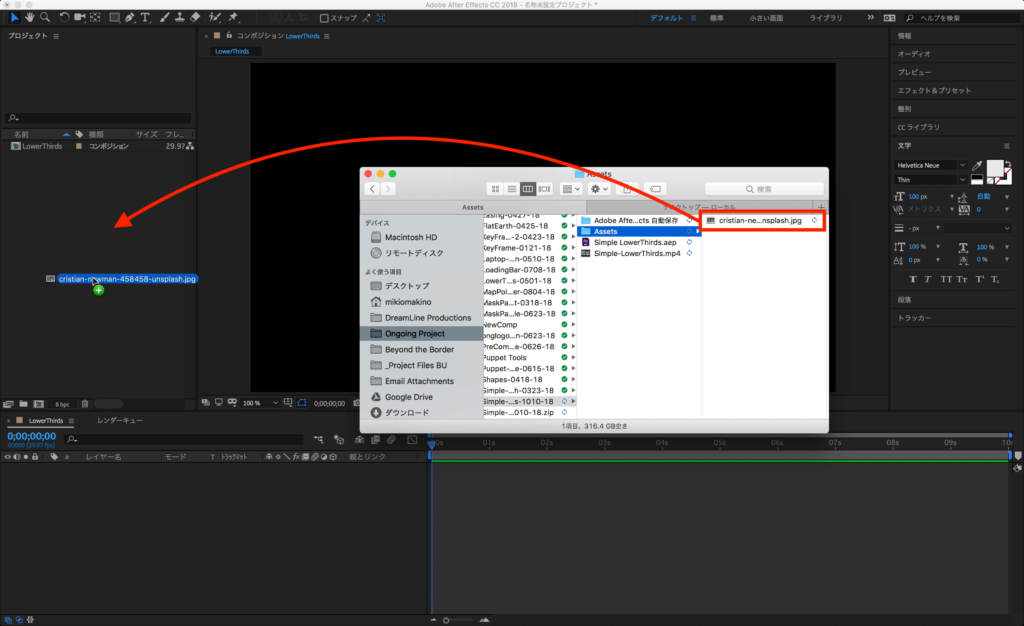The image size is (1024, 626).
Task: Select the Clone Stamp tool
Action: [180, 18]
